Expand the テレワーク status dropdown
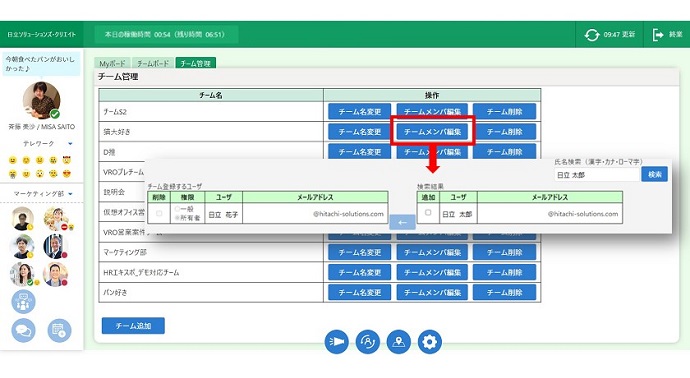The image size is (690, 378). 70,143
